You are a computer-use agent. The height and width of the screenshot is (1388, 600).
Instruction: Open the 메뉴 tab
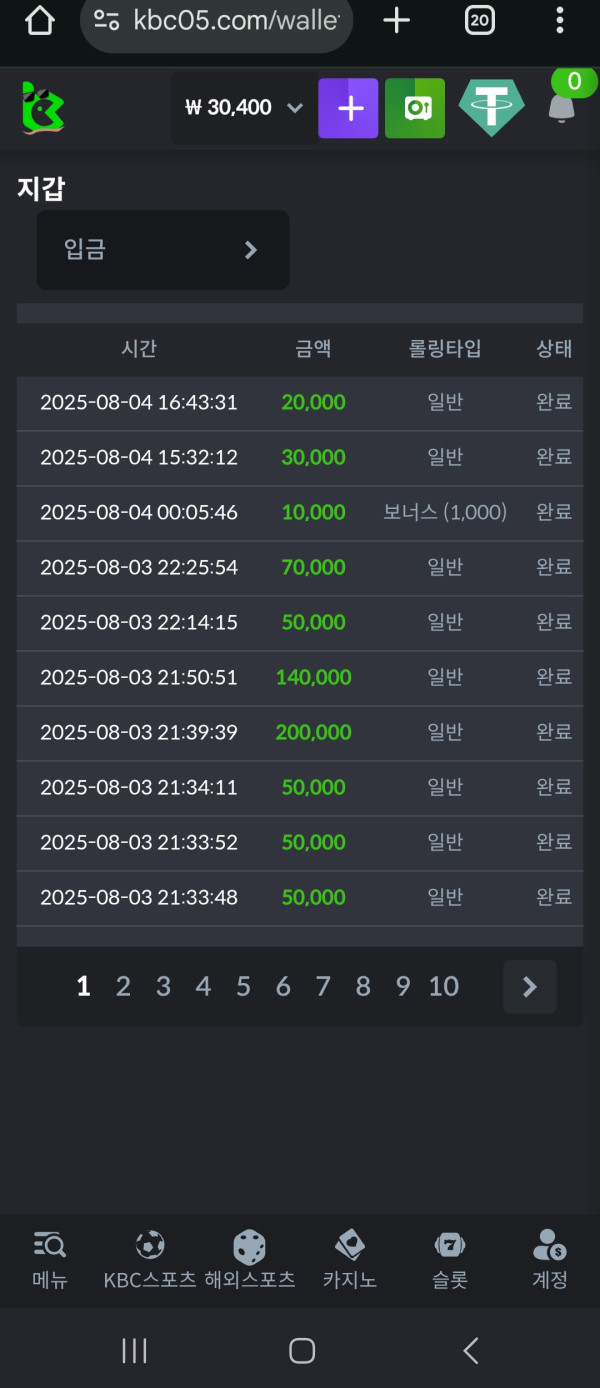click(50, 1260)
